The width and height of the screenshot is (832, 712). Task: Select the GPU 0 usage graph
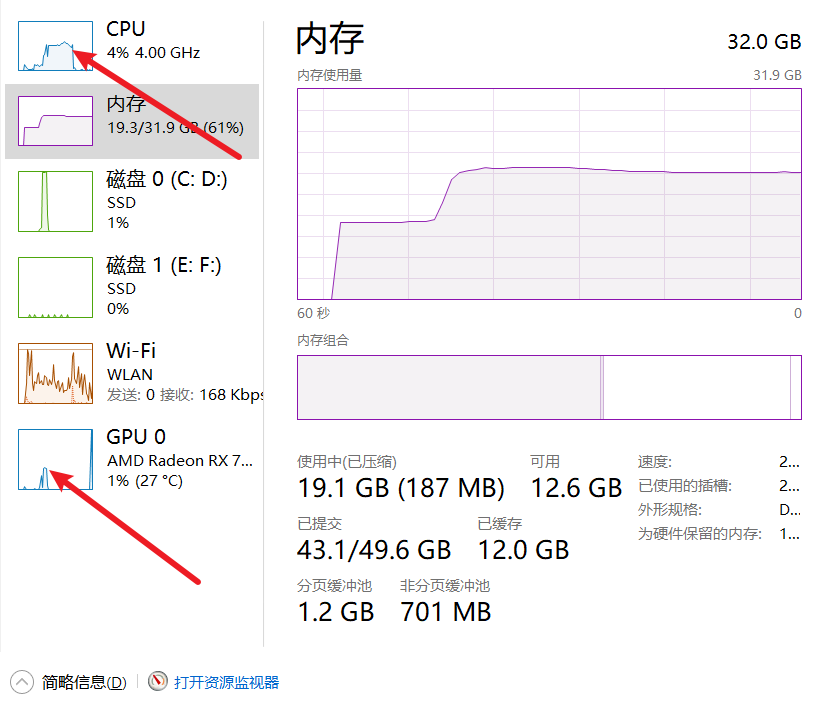tap(55, 459)
